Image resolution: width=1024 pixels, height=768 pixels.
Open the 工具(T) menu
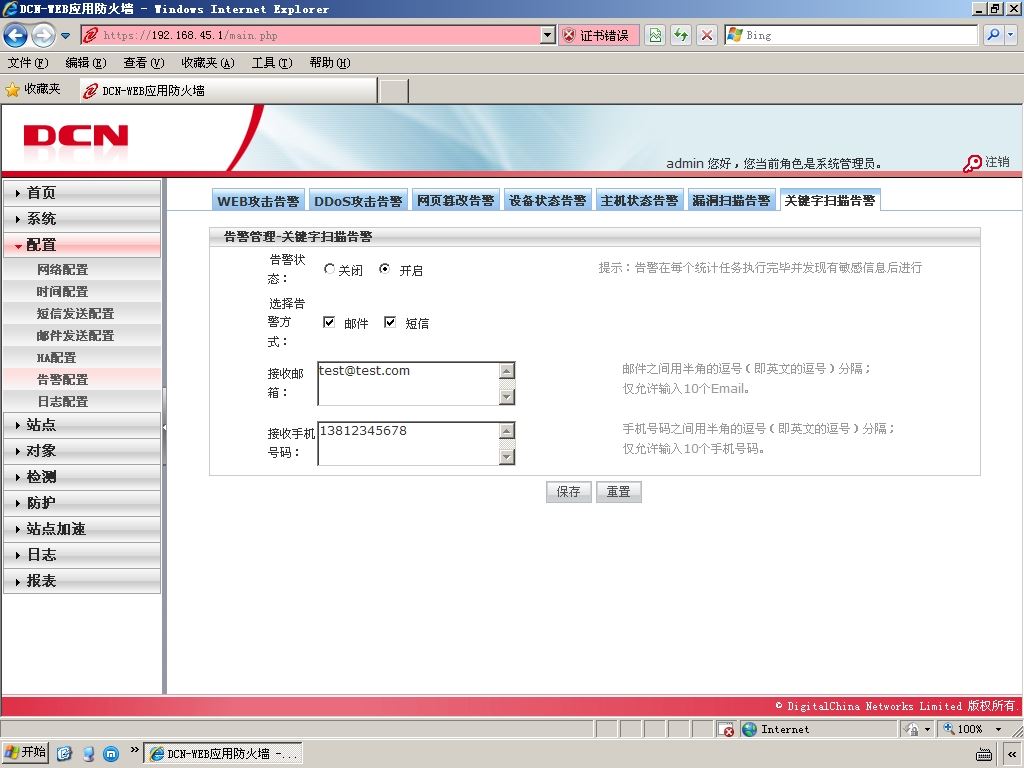272,63
